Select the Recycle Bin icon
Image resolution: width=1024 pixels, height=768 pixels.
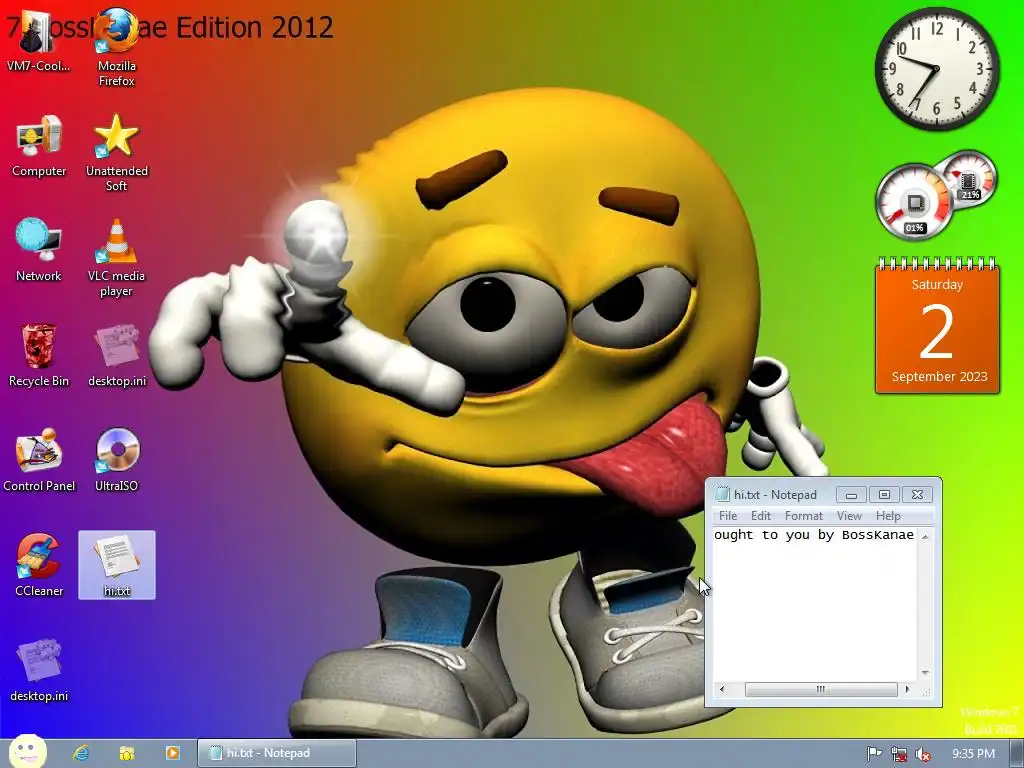click(x=39, y=355)
